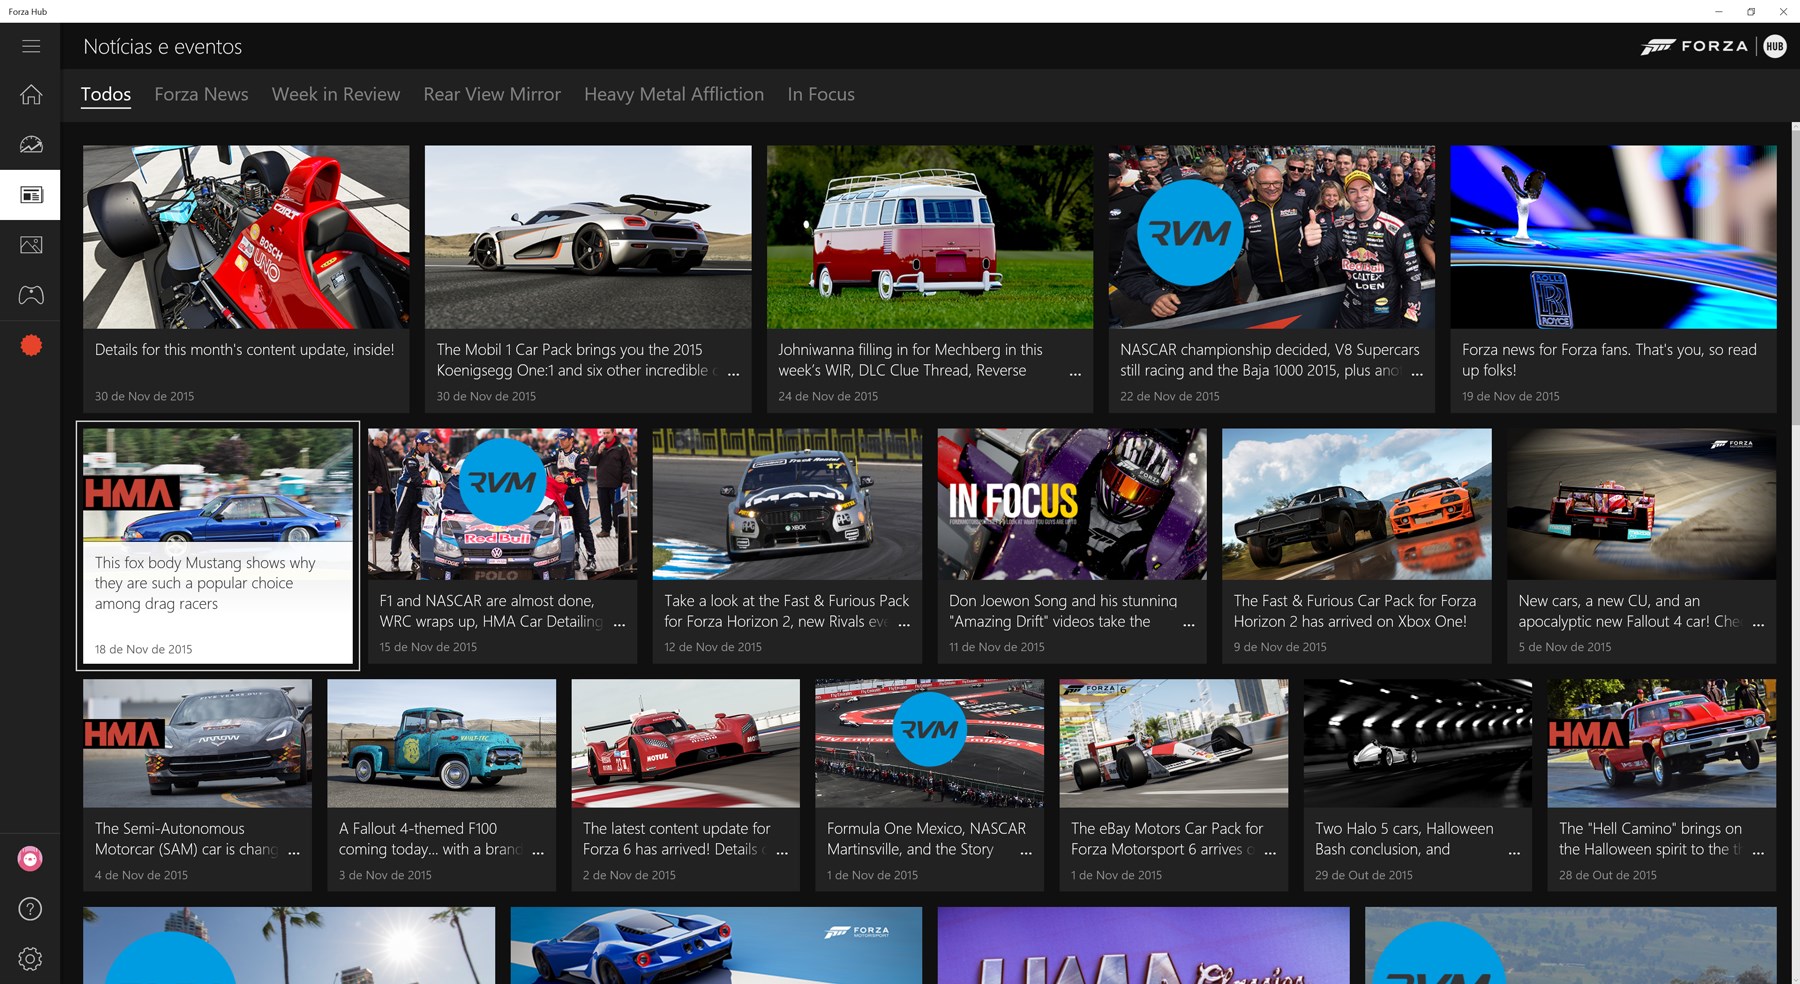
Task: Open the Fast & Furious Supra thumbnail
Action: [1357, 504]
